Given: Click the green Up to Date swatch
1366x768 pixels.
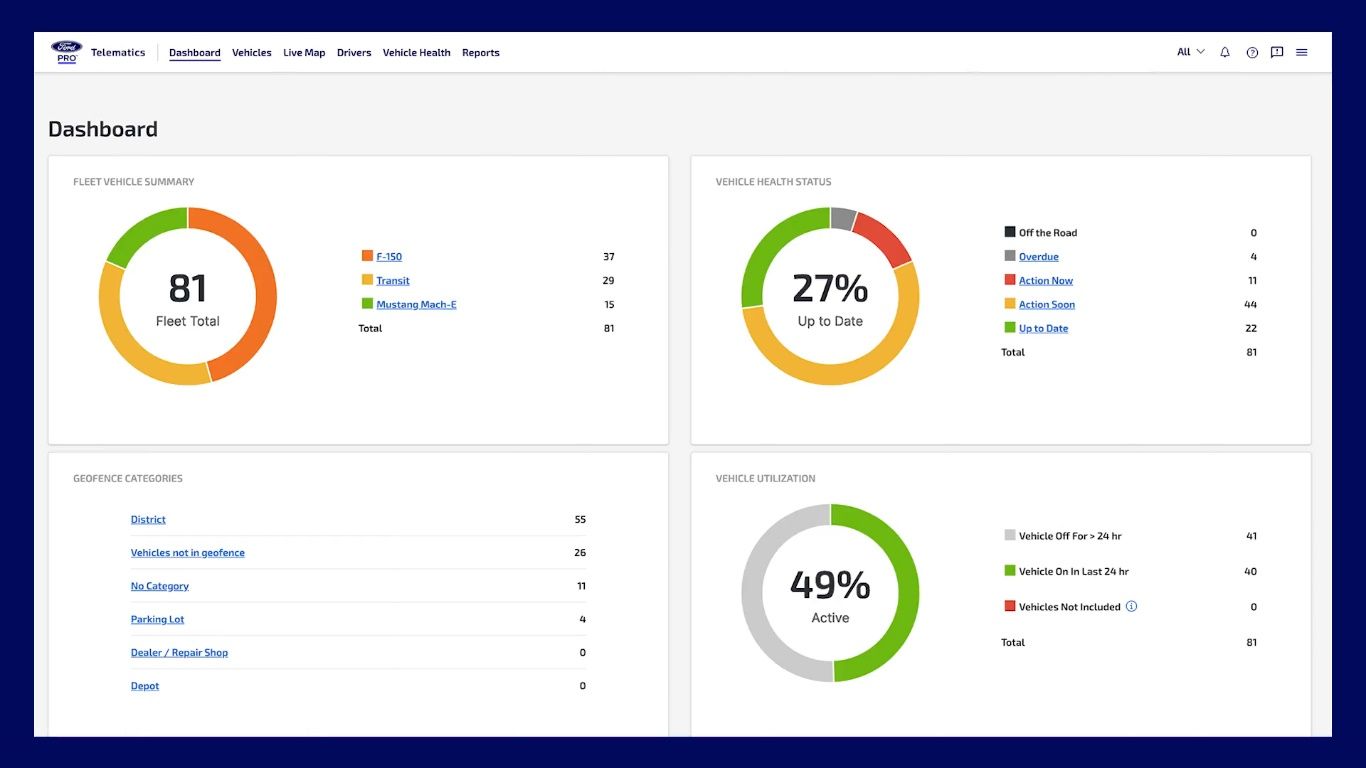Looking at the screenshot, I should [1010, 328].
